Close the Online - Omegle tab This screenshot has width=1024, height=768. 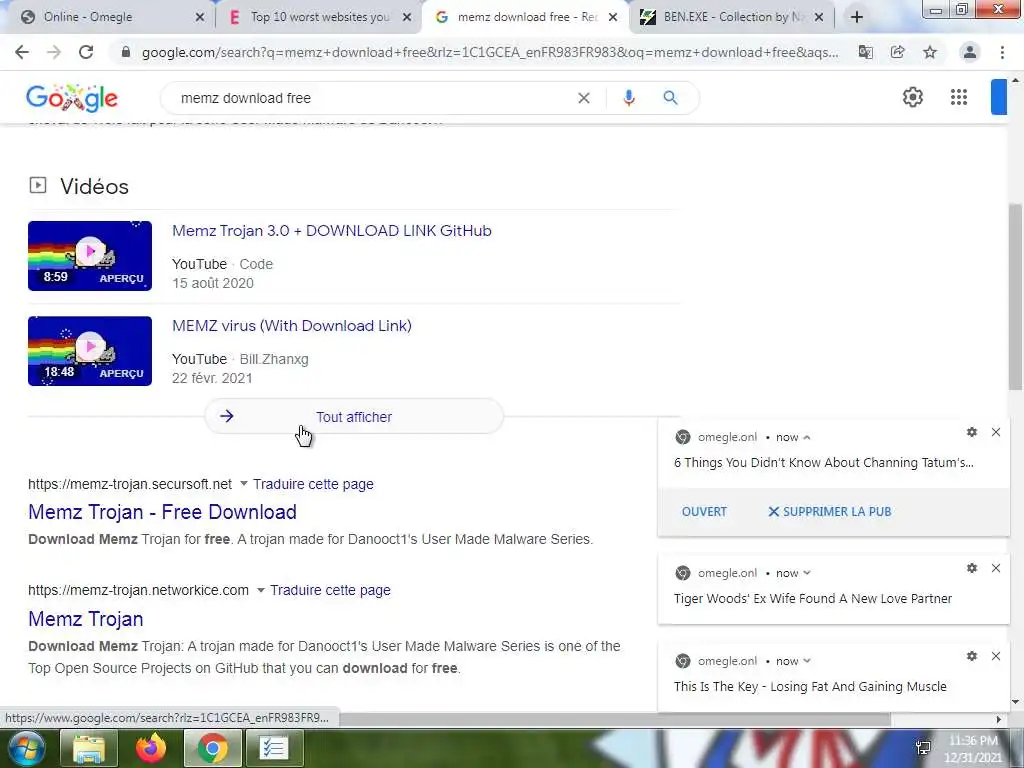(x=200, y=18)
